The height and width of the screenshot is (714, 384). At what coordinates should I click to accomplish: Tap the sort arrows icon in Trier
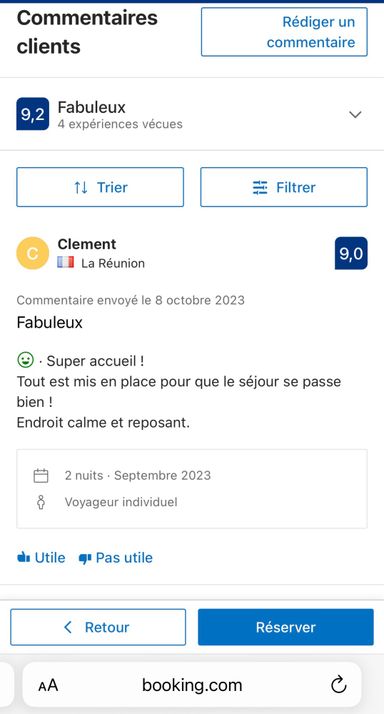pos(81,187)
